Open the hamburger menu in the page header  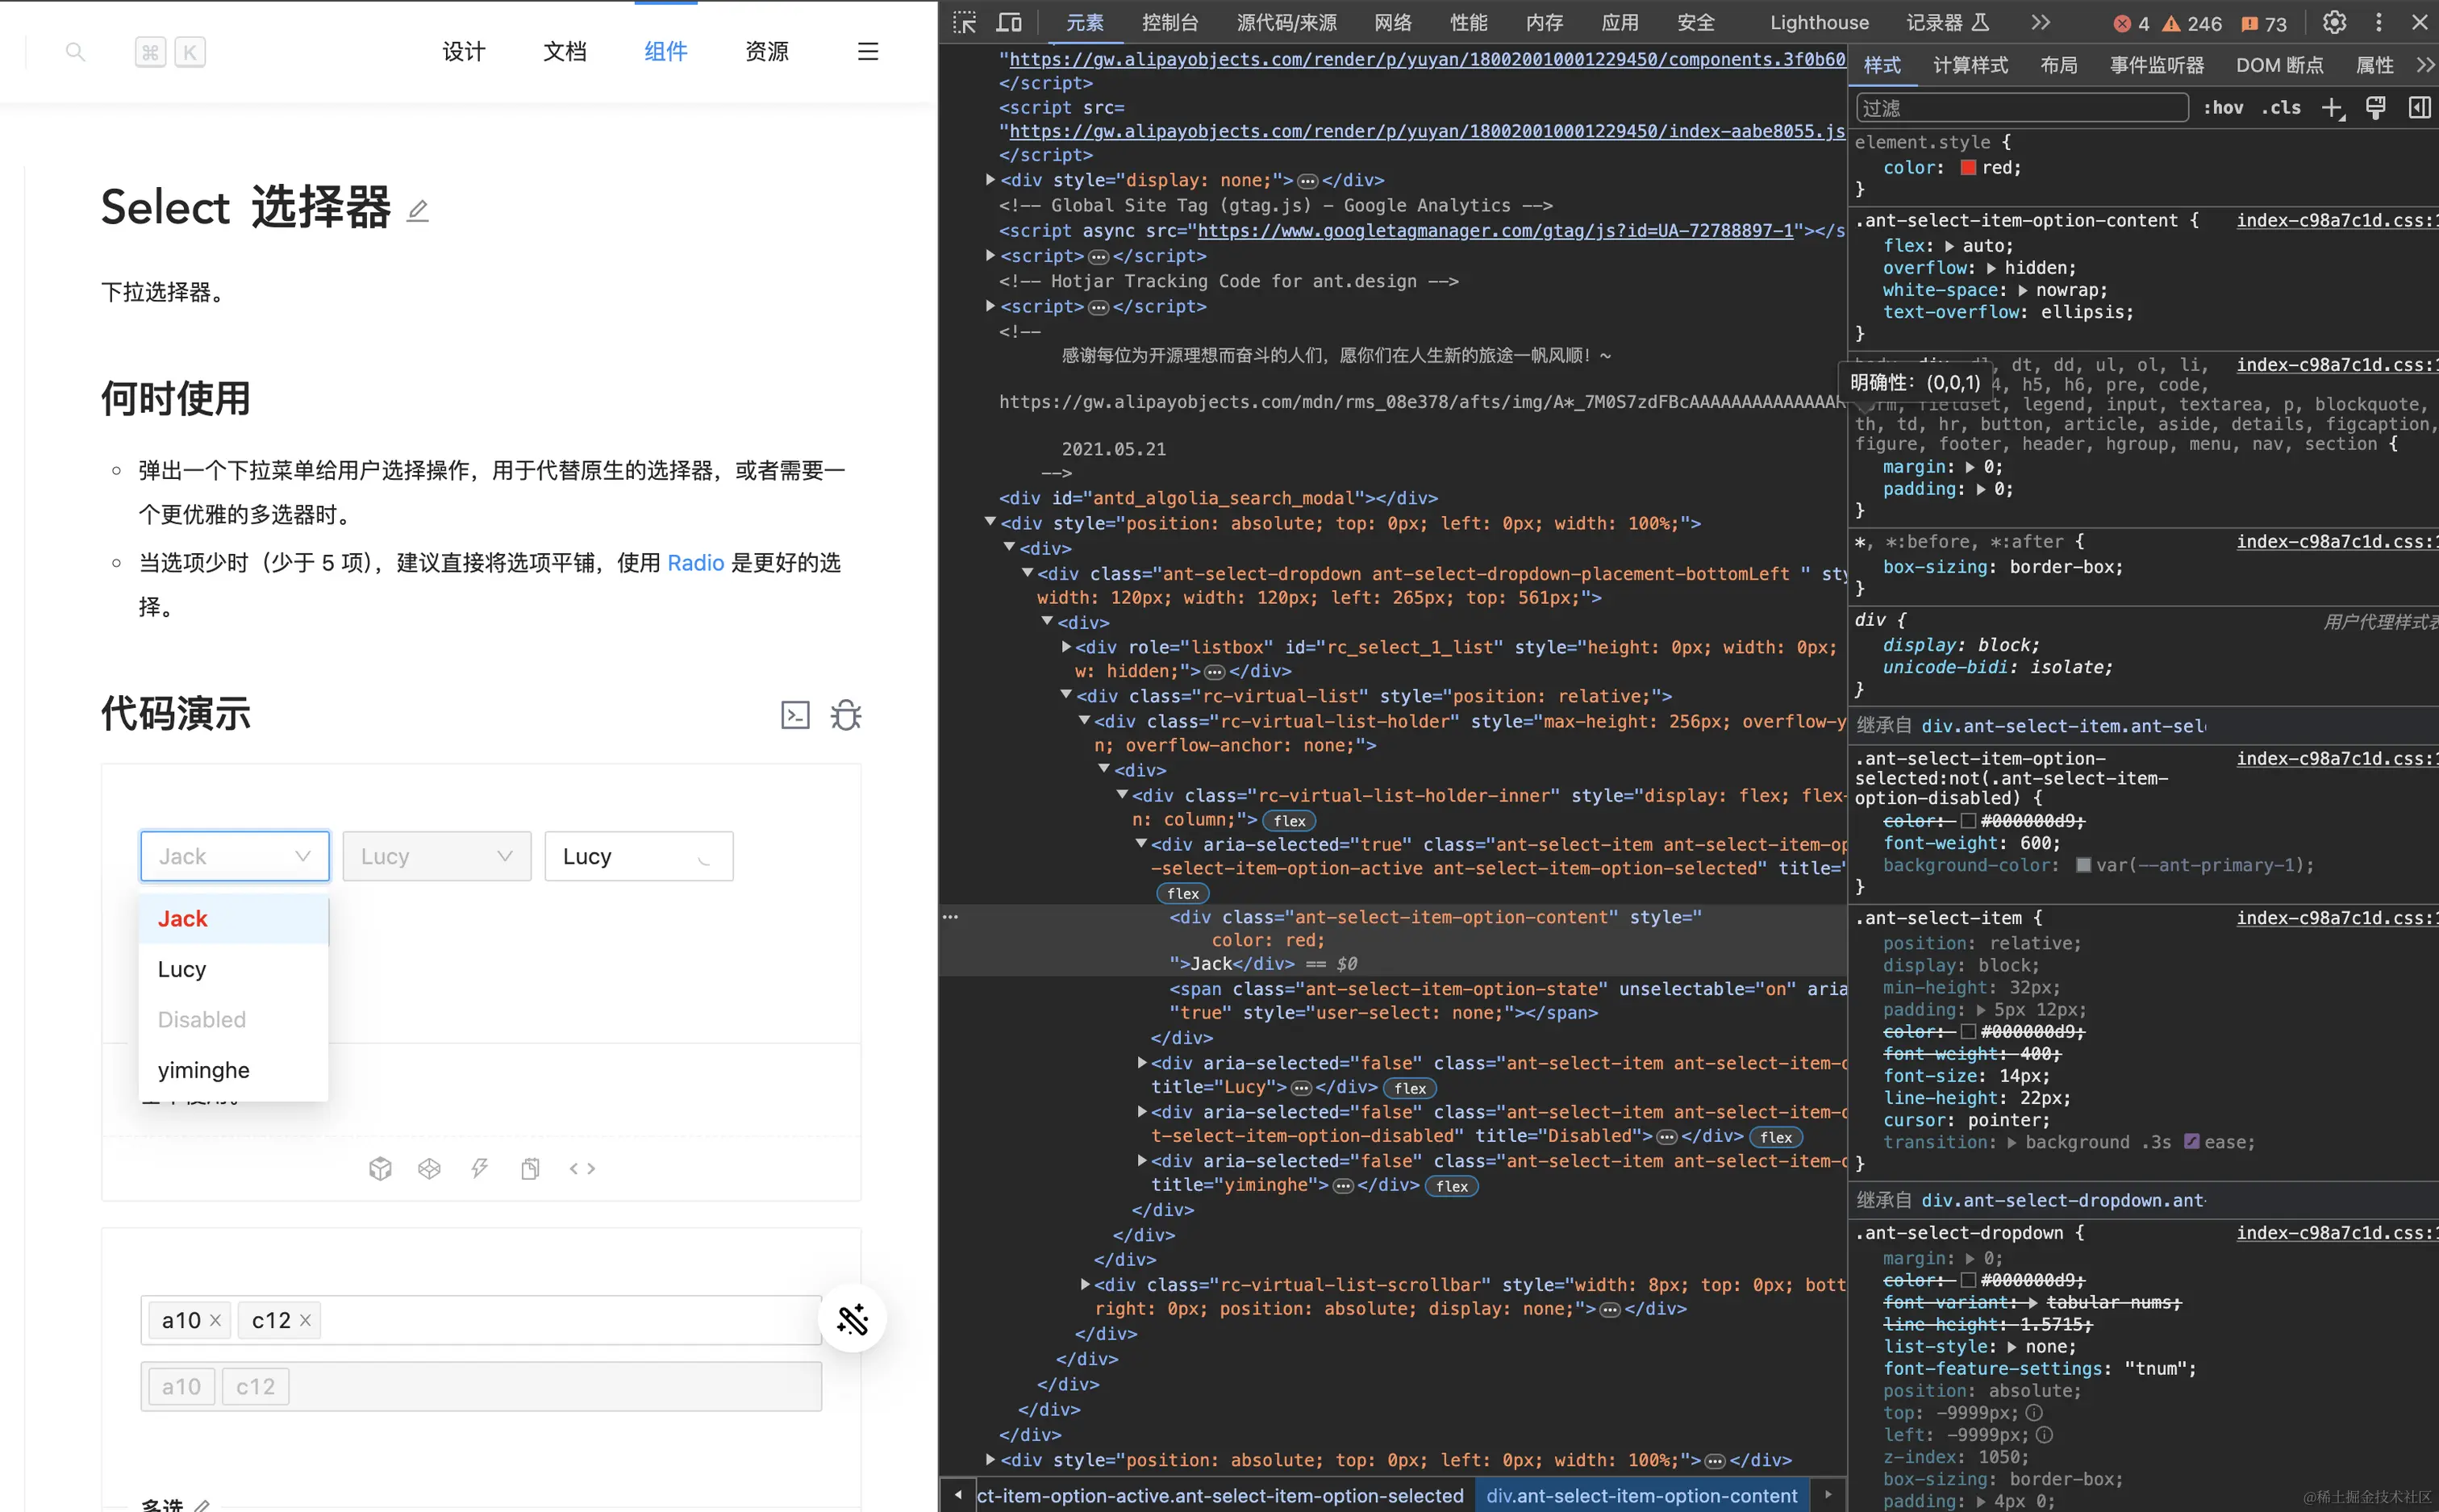[868, 51]
